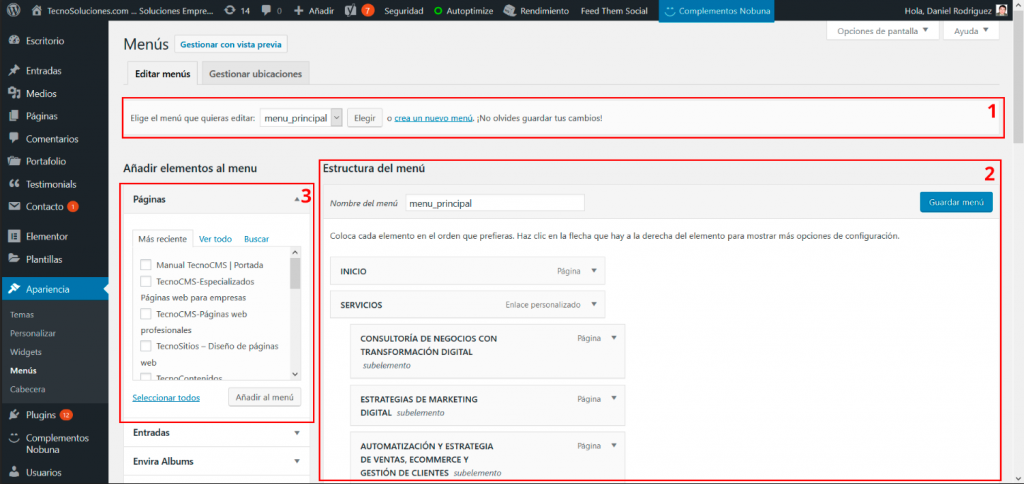This screenshot has height=484, width=1024.
Task: Switch to Gestionar ubicaciones tab
Action: coord(256,73)
